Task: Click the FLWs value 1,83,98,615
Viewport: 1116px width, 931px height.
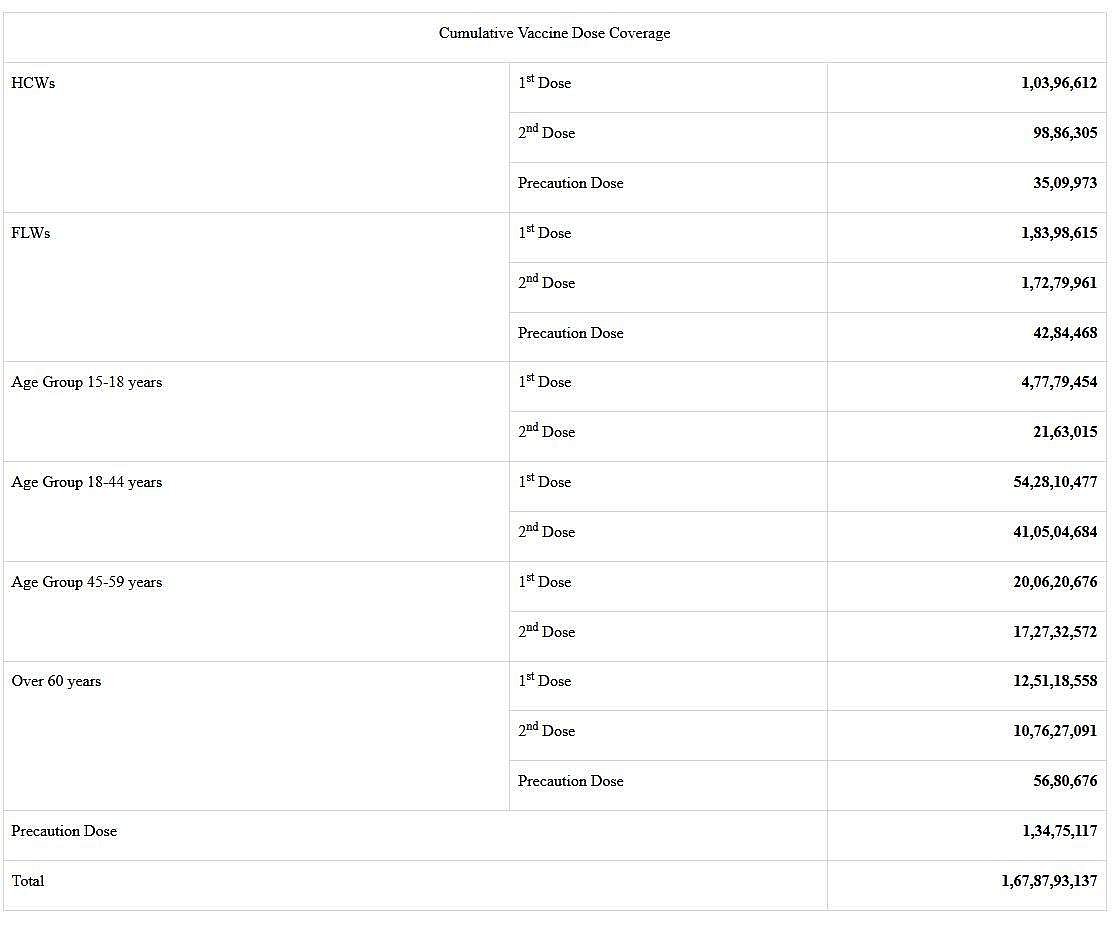Action: [x=1058, y=233]
